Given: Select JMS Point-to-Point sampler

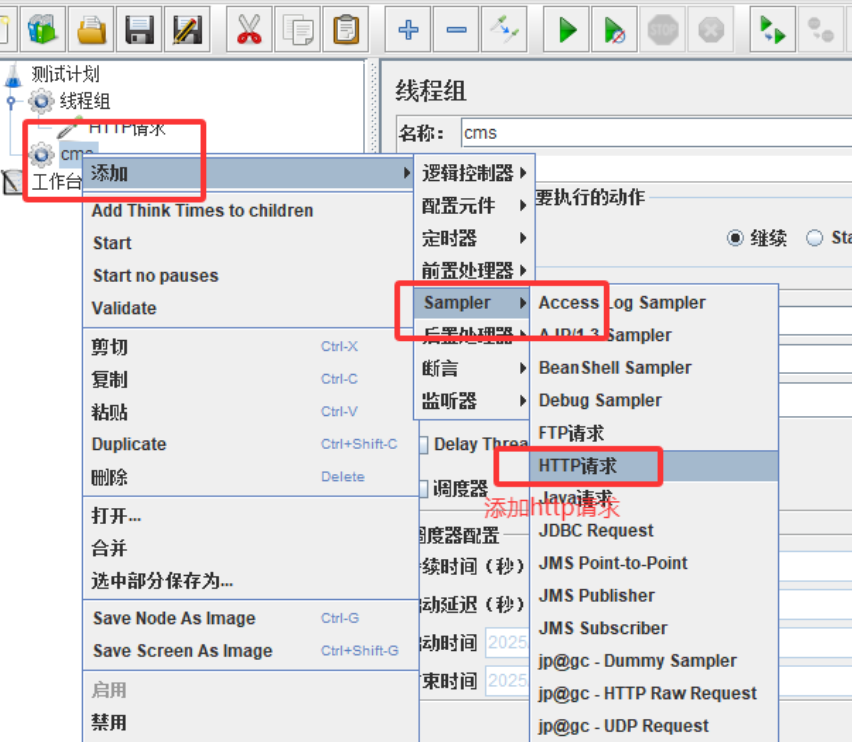Looking at the screenshot, I should click(654, 563).
